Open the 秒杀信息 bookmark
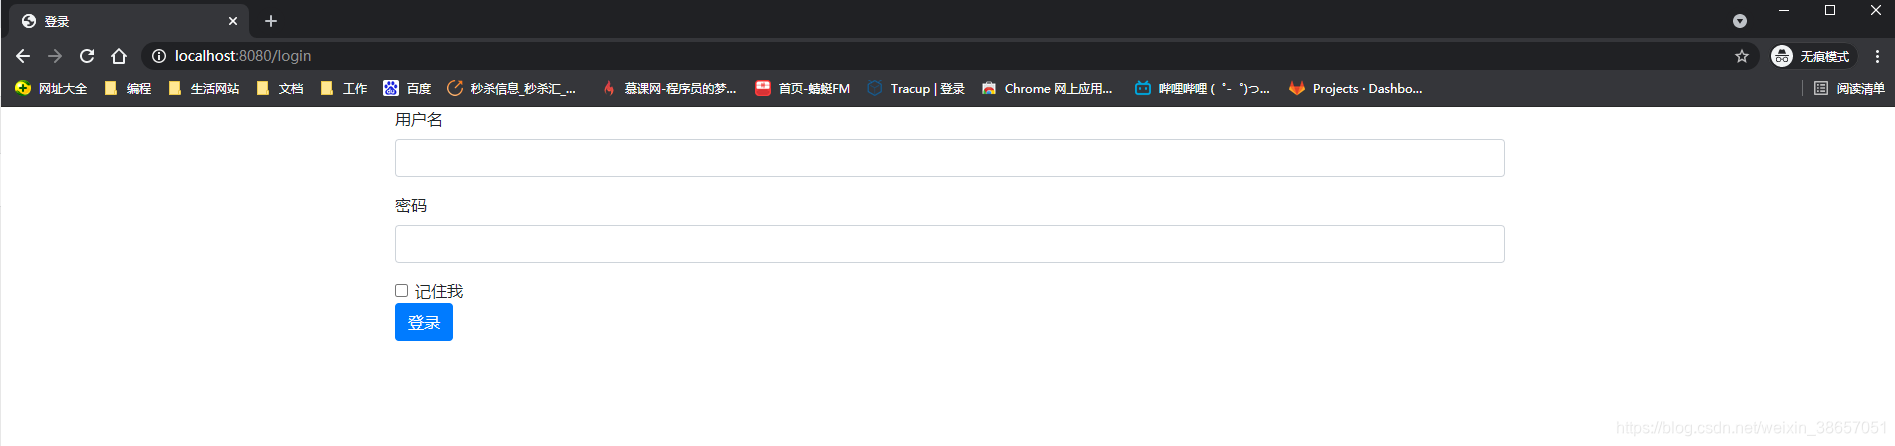 tap(512, 88)
